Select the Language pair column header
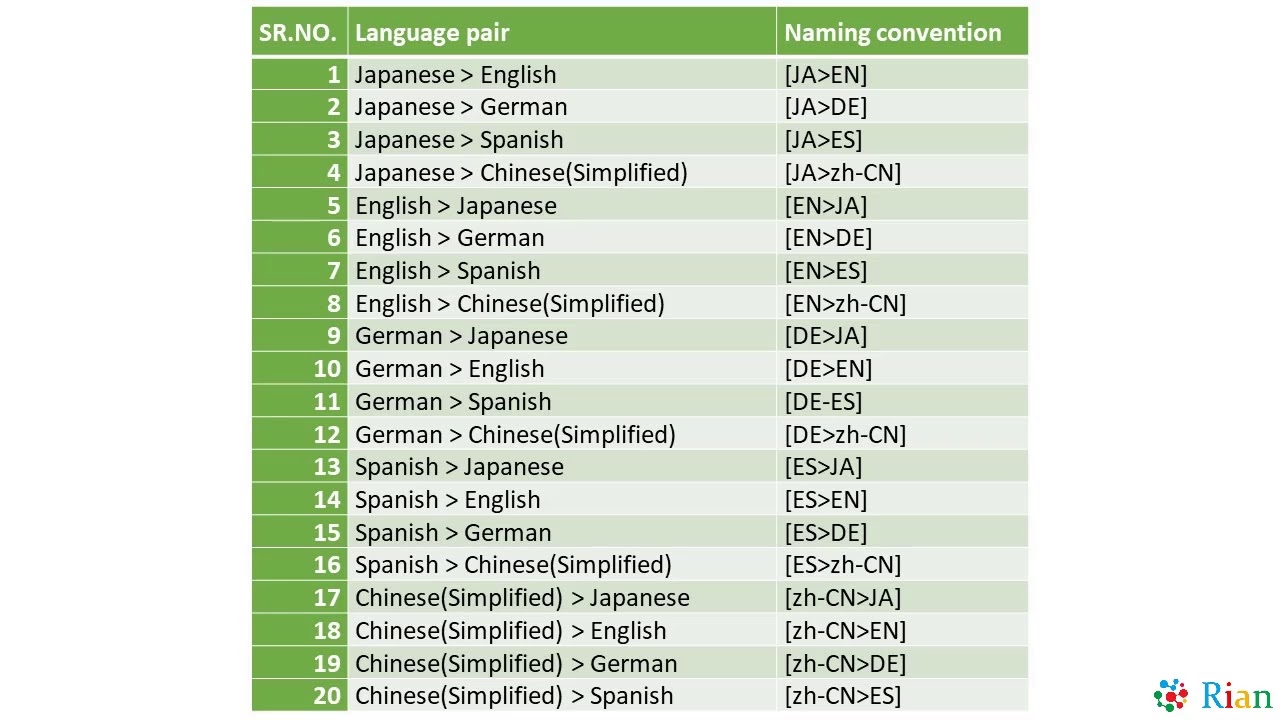 432,32
